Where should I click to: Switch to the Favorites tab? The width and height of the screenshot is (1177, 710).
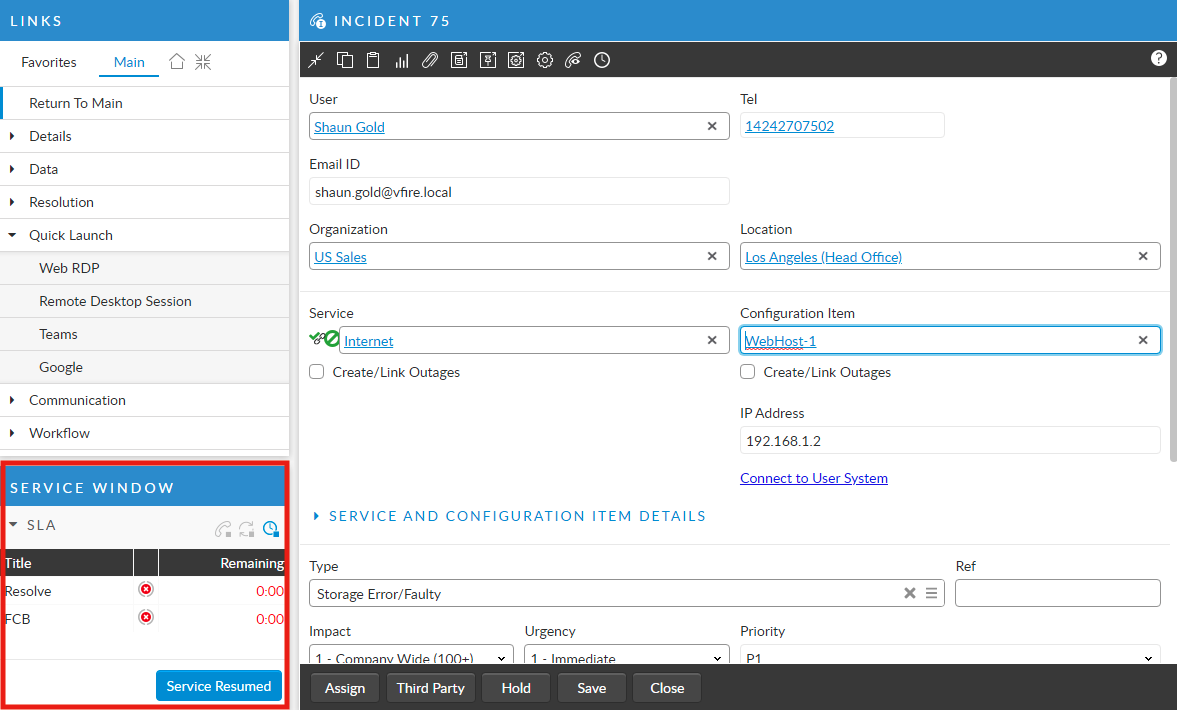49,62
